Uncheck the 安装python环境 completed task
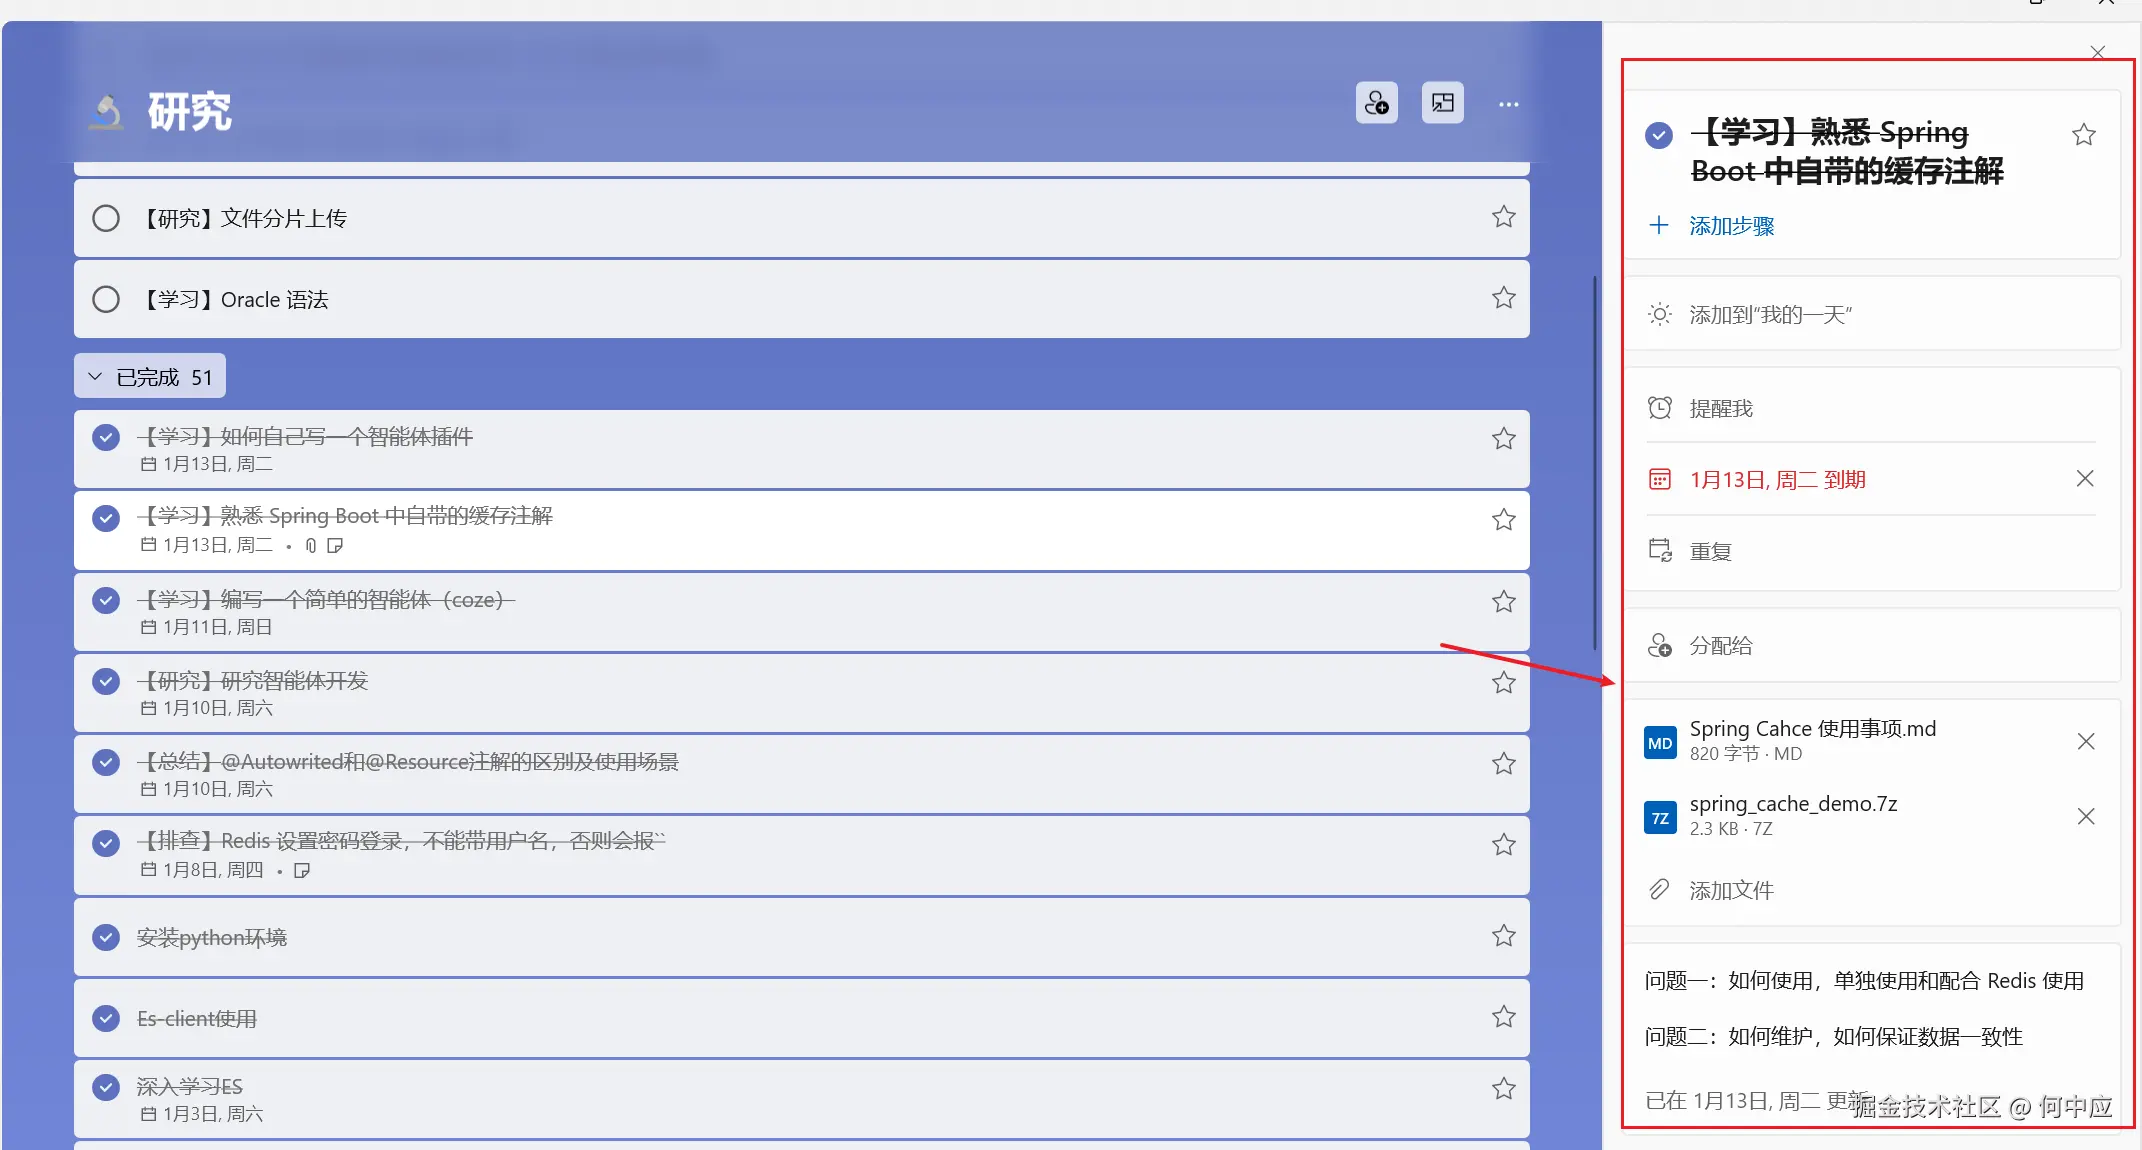The image size is (2142, 1150). tap(106, 937)
